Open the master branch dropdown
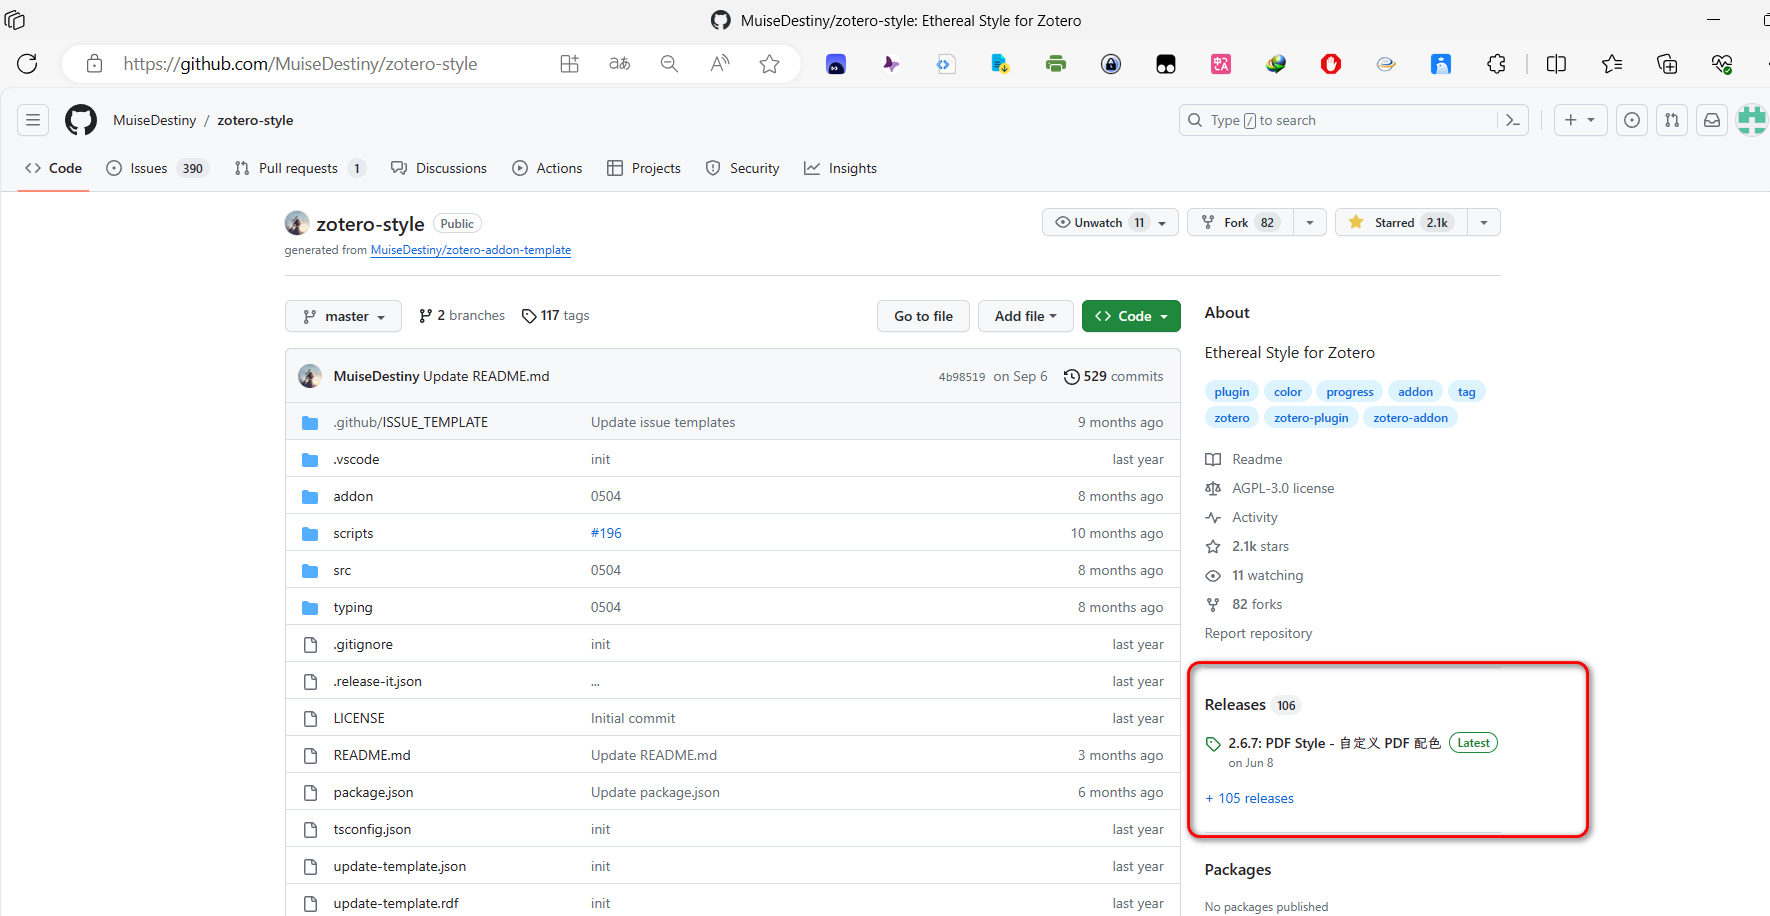Screen dimensions: 1770x916 click(343, 316)
